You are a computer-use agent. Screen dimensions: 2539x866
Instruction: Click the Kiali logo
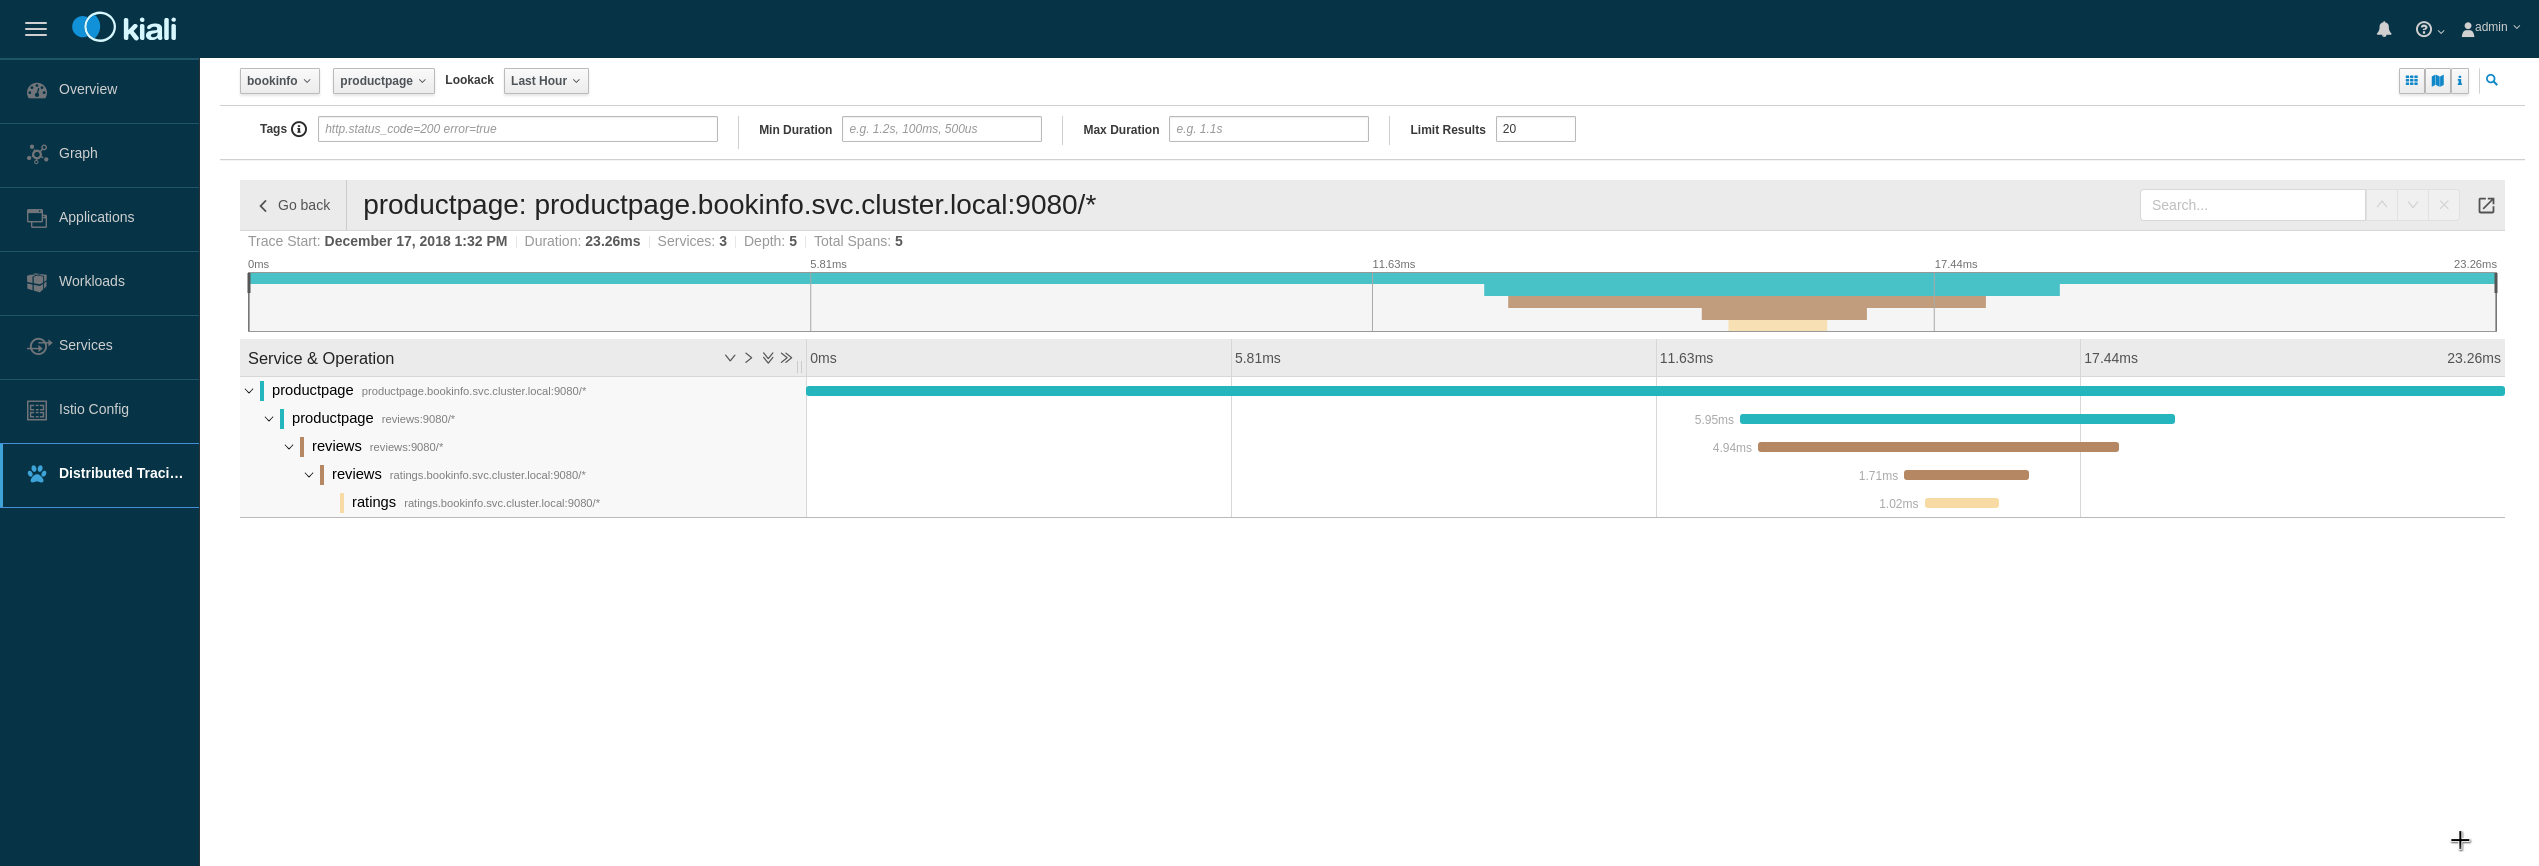(124, 28)
